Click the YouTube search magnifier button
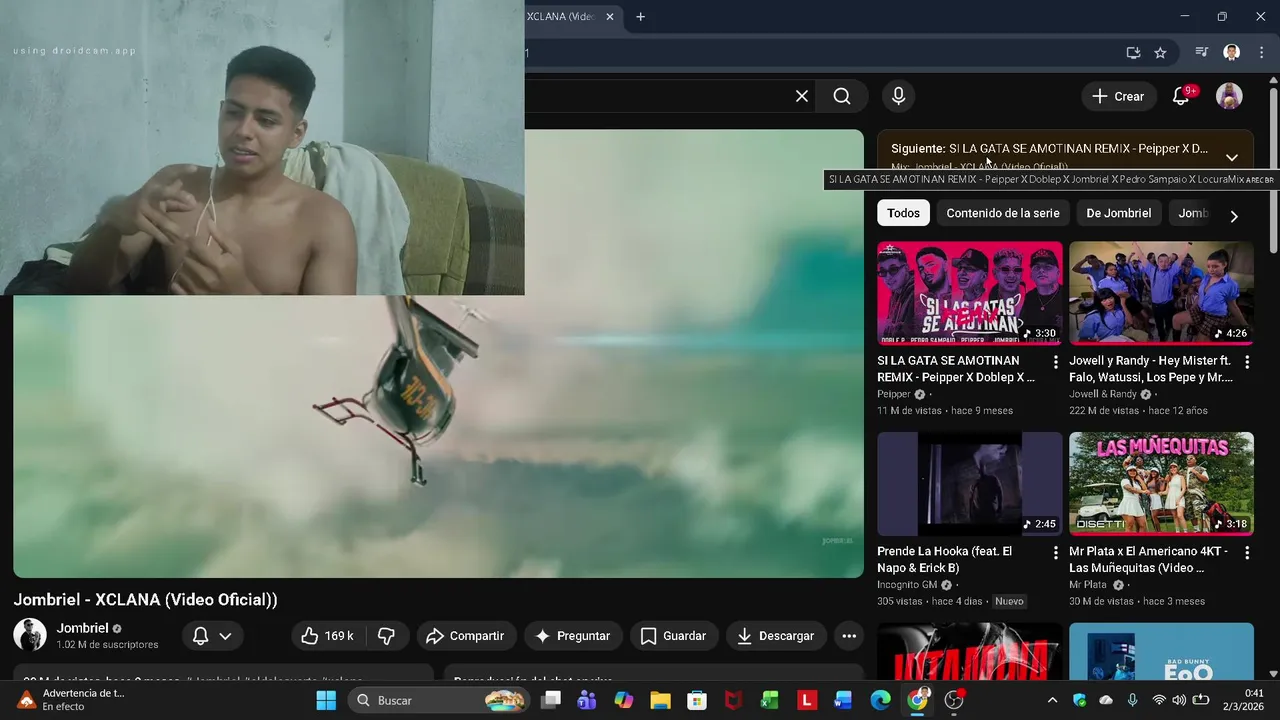Viewport: 1280px width, 720px height. tap(842, 96)
